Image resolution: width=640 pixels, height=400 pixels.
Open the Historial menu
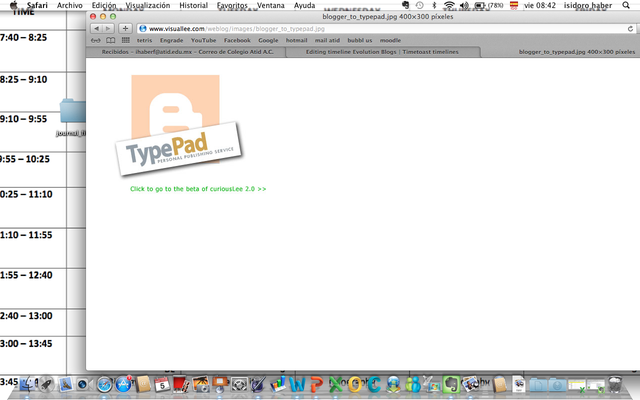(x=193, y=5)
